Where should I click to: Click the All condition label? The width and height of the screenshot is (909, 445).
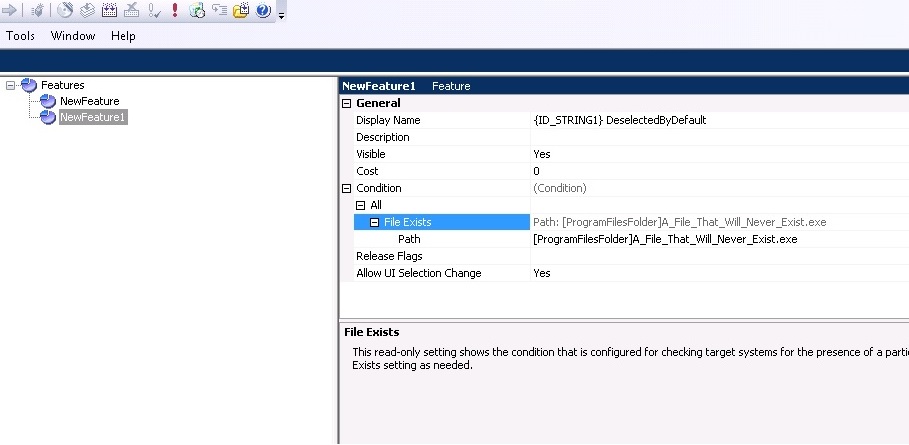point(376,205)
